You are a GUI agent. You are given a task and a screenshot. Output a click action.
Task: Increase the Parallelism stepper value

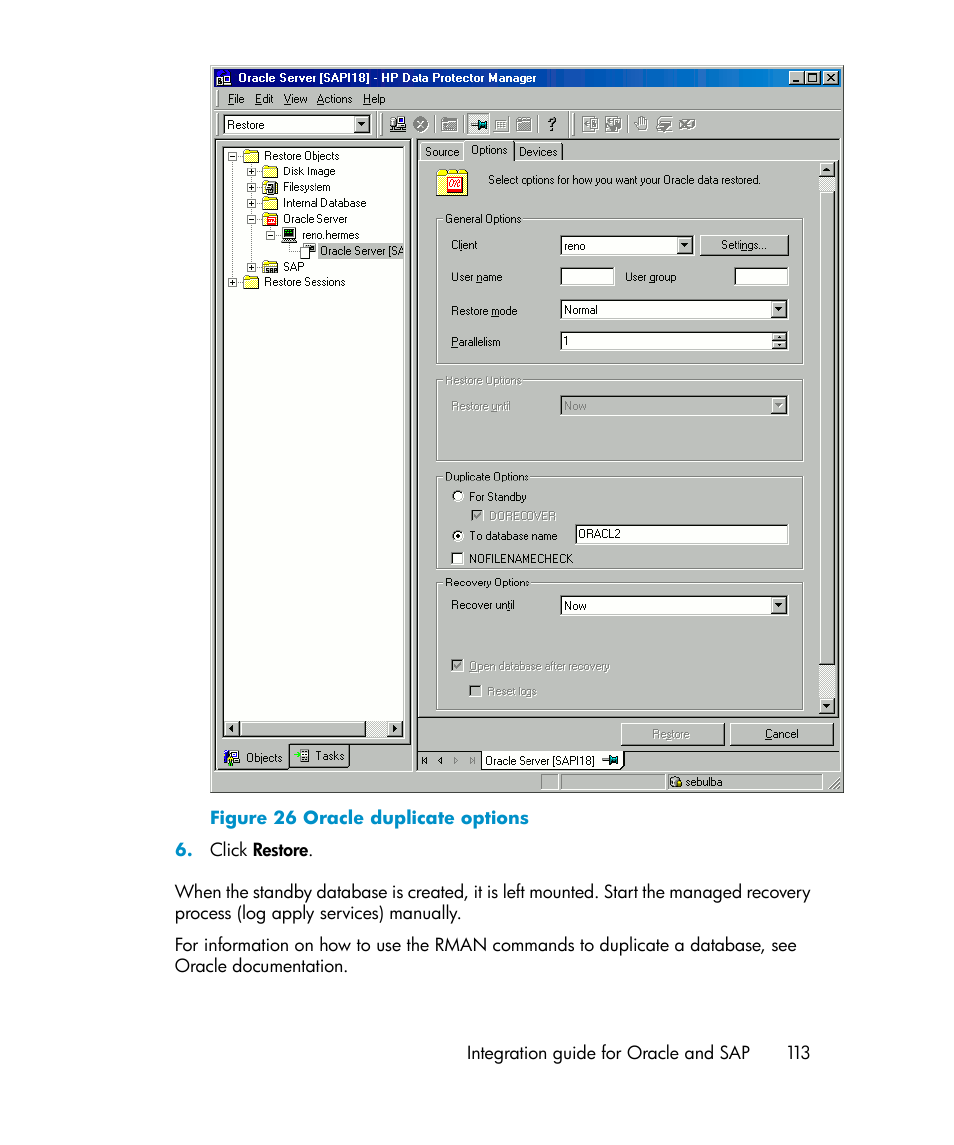pyautogui.click(x=779, y=337)
